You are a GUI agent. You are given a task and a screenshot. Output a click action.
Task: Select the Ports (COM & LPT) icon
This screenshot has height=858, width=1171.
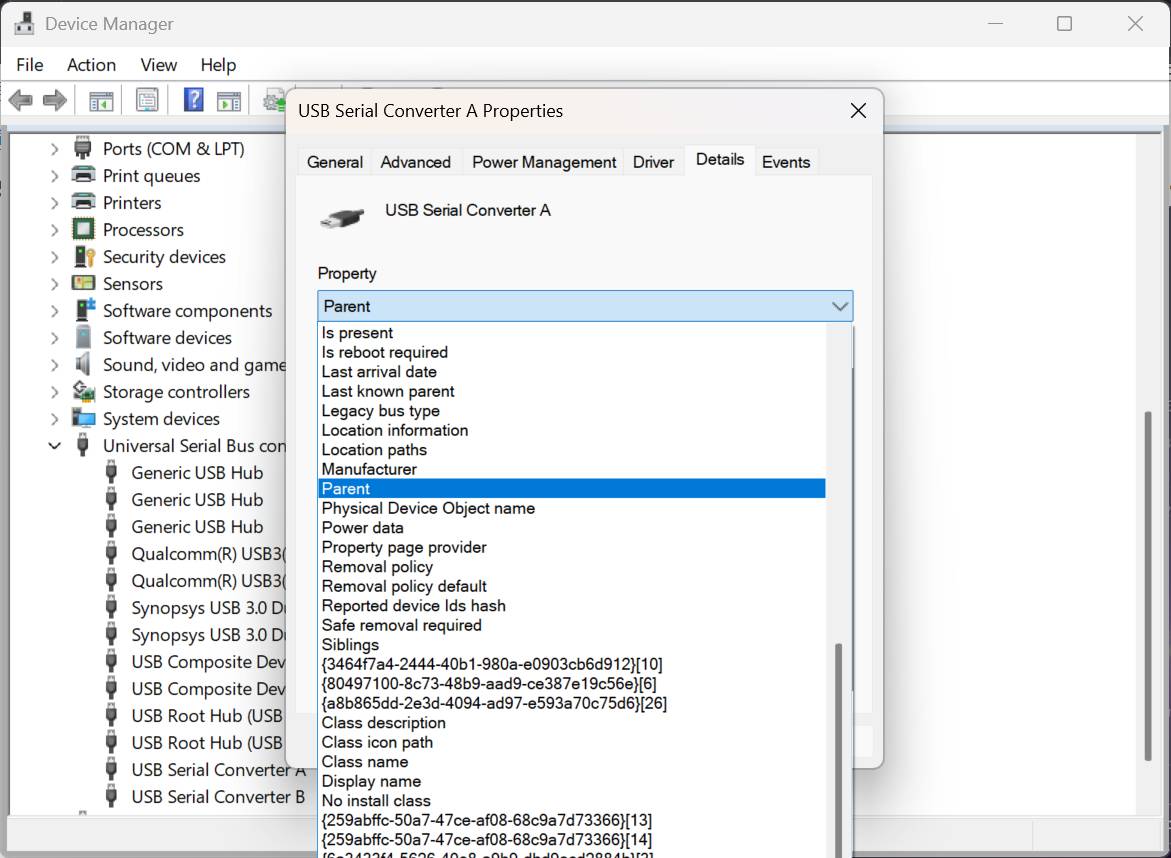point(83,148)
